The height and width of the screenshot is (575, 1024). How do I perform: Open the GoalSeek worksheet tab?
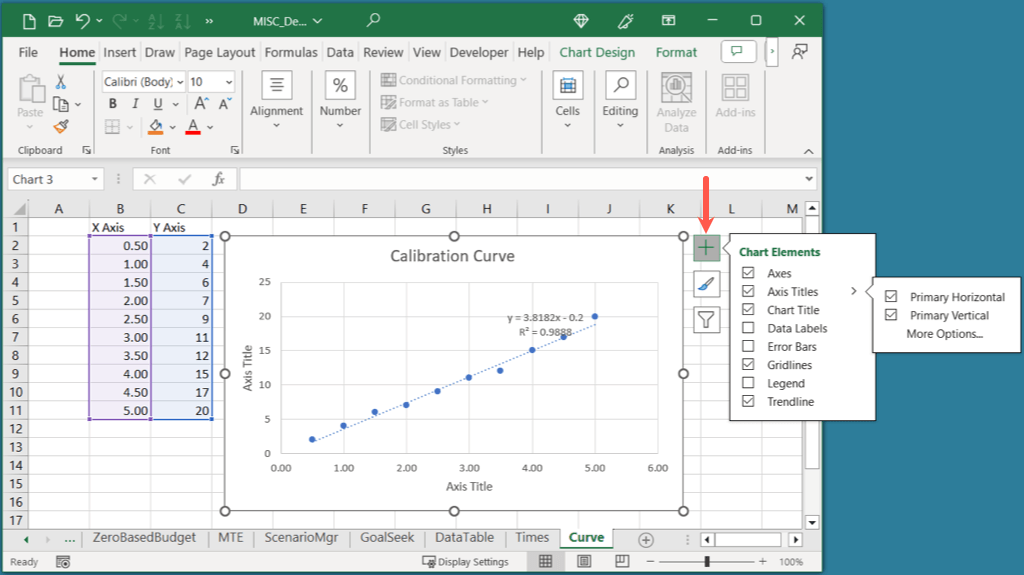[x=386, y=538]
